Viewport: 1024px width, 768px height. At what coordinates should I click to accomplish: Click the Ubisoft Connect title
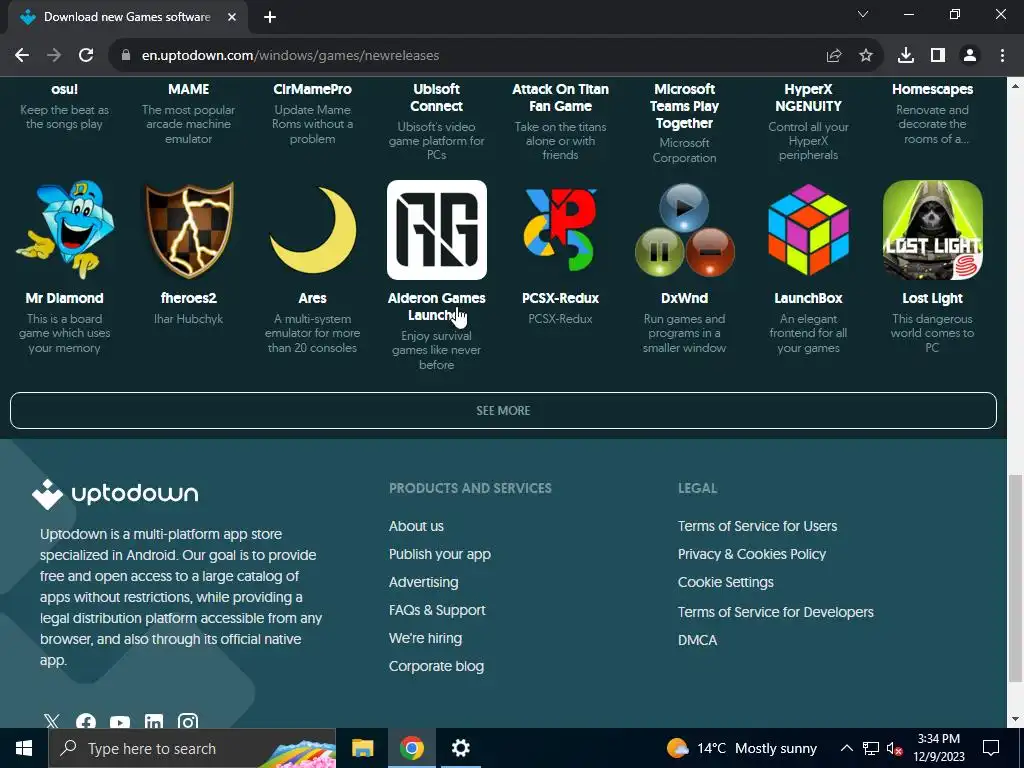(x=437, y=98)
